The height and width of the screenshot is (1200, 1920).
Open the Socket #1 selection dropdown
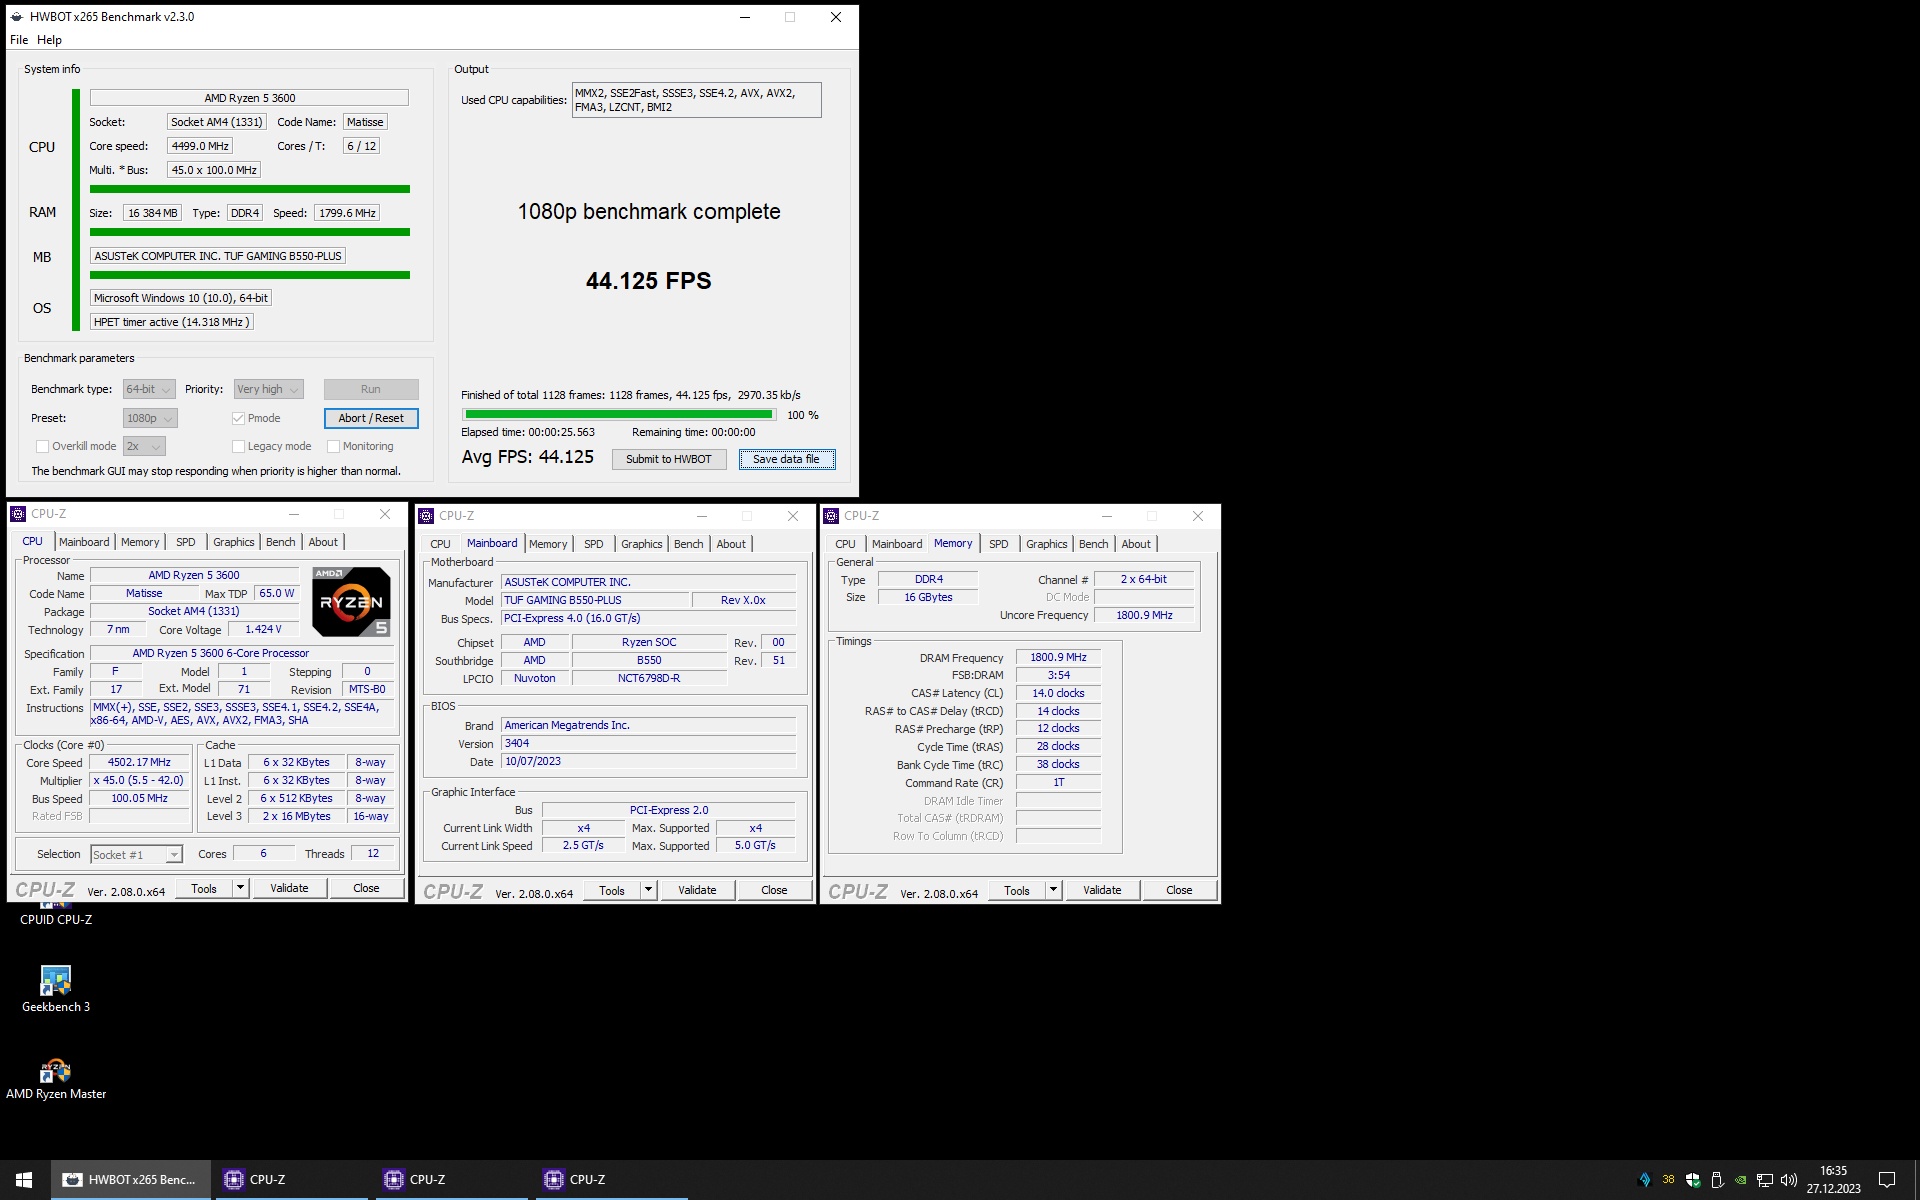(137, 854)
